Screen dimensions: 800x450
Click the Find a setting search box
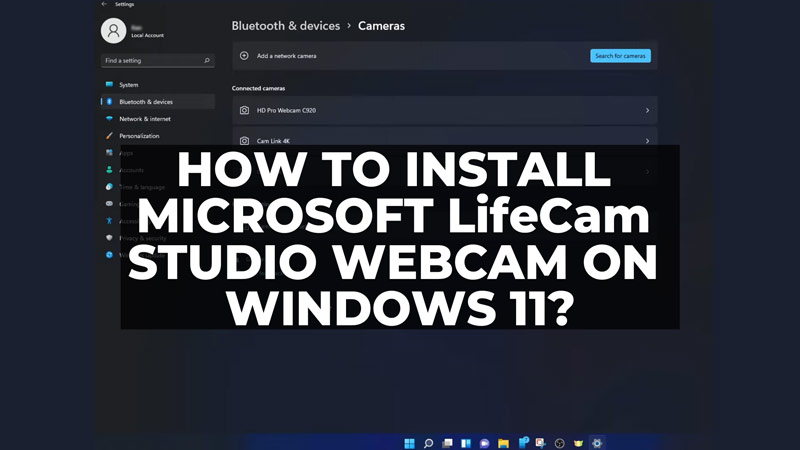coord(157,60)
